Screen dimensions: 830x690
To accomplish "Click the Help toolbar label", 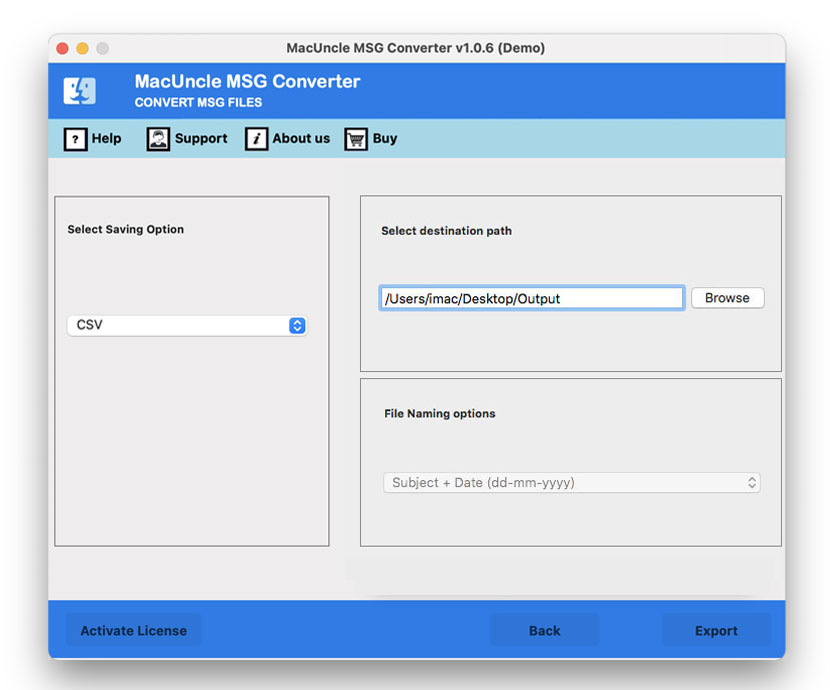I will pyautogui.click(x=104, y=139).
